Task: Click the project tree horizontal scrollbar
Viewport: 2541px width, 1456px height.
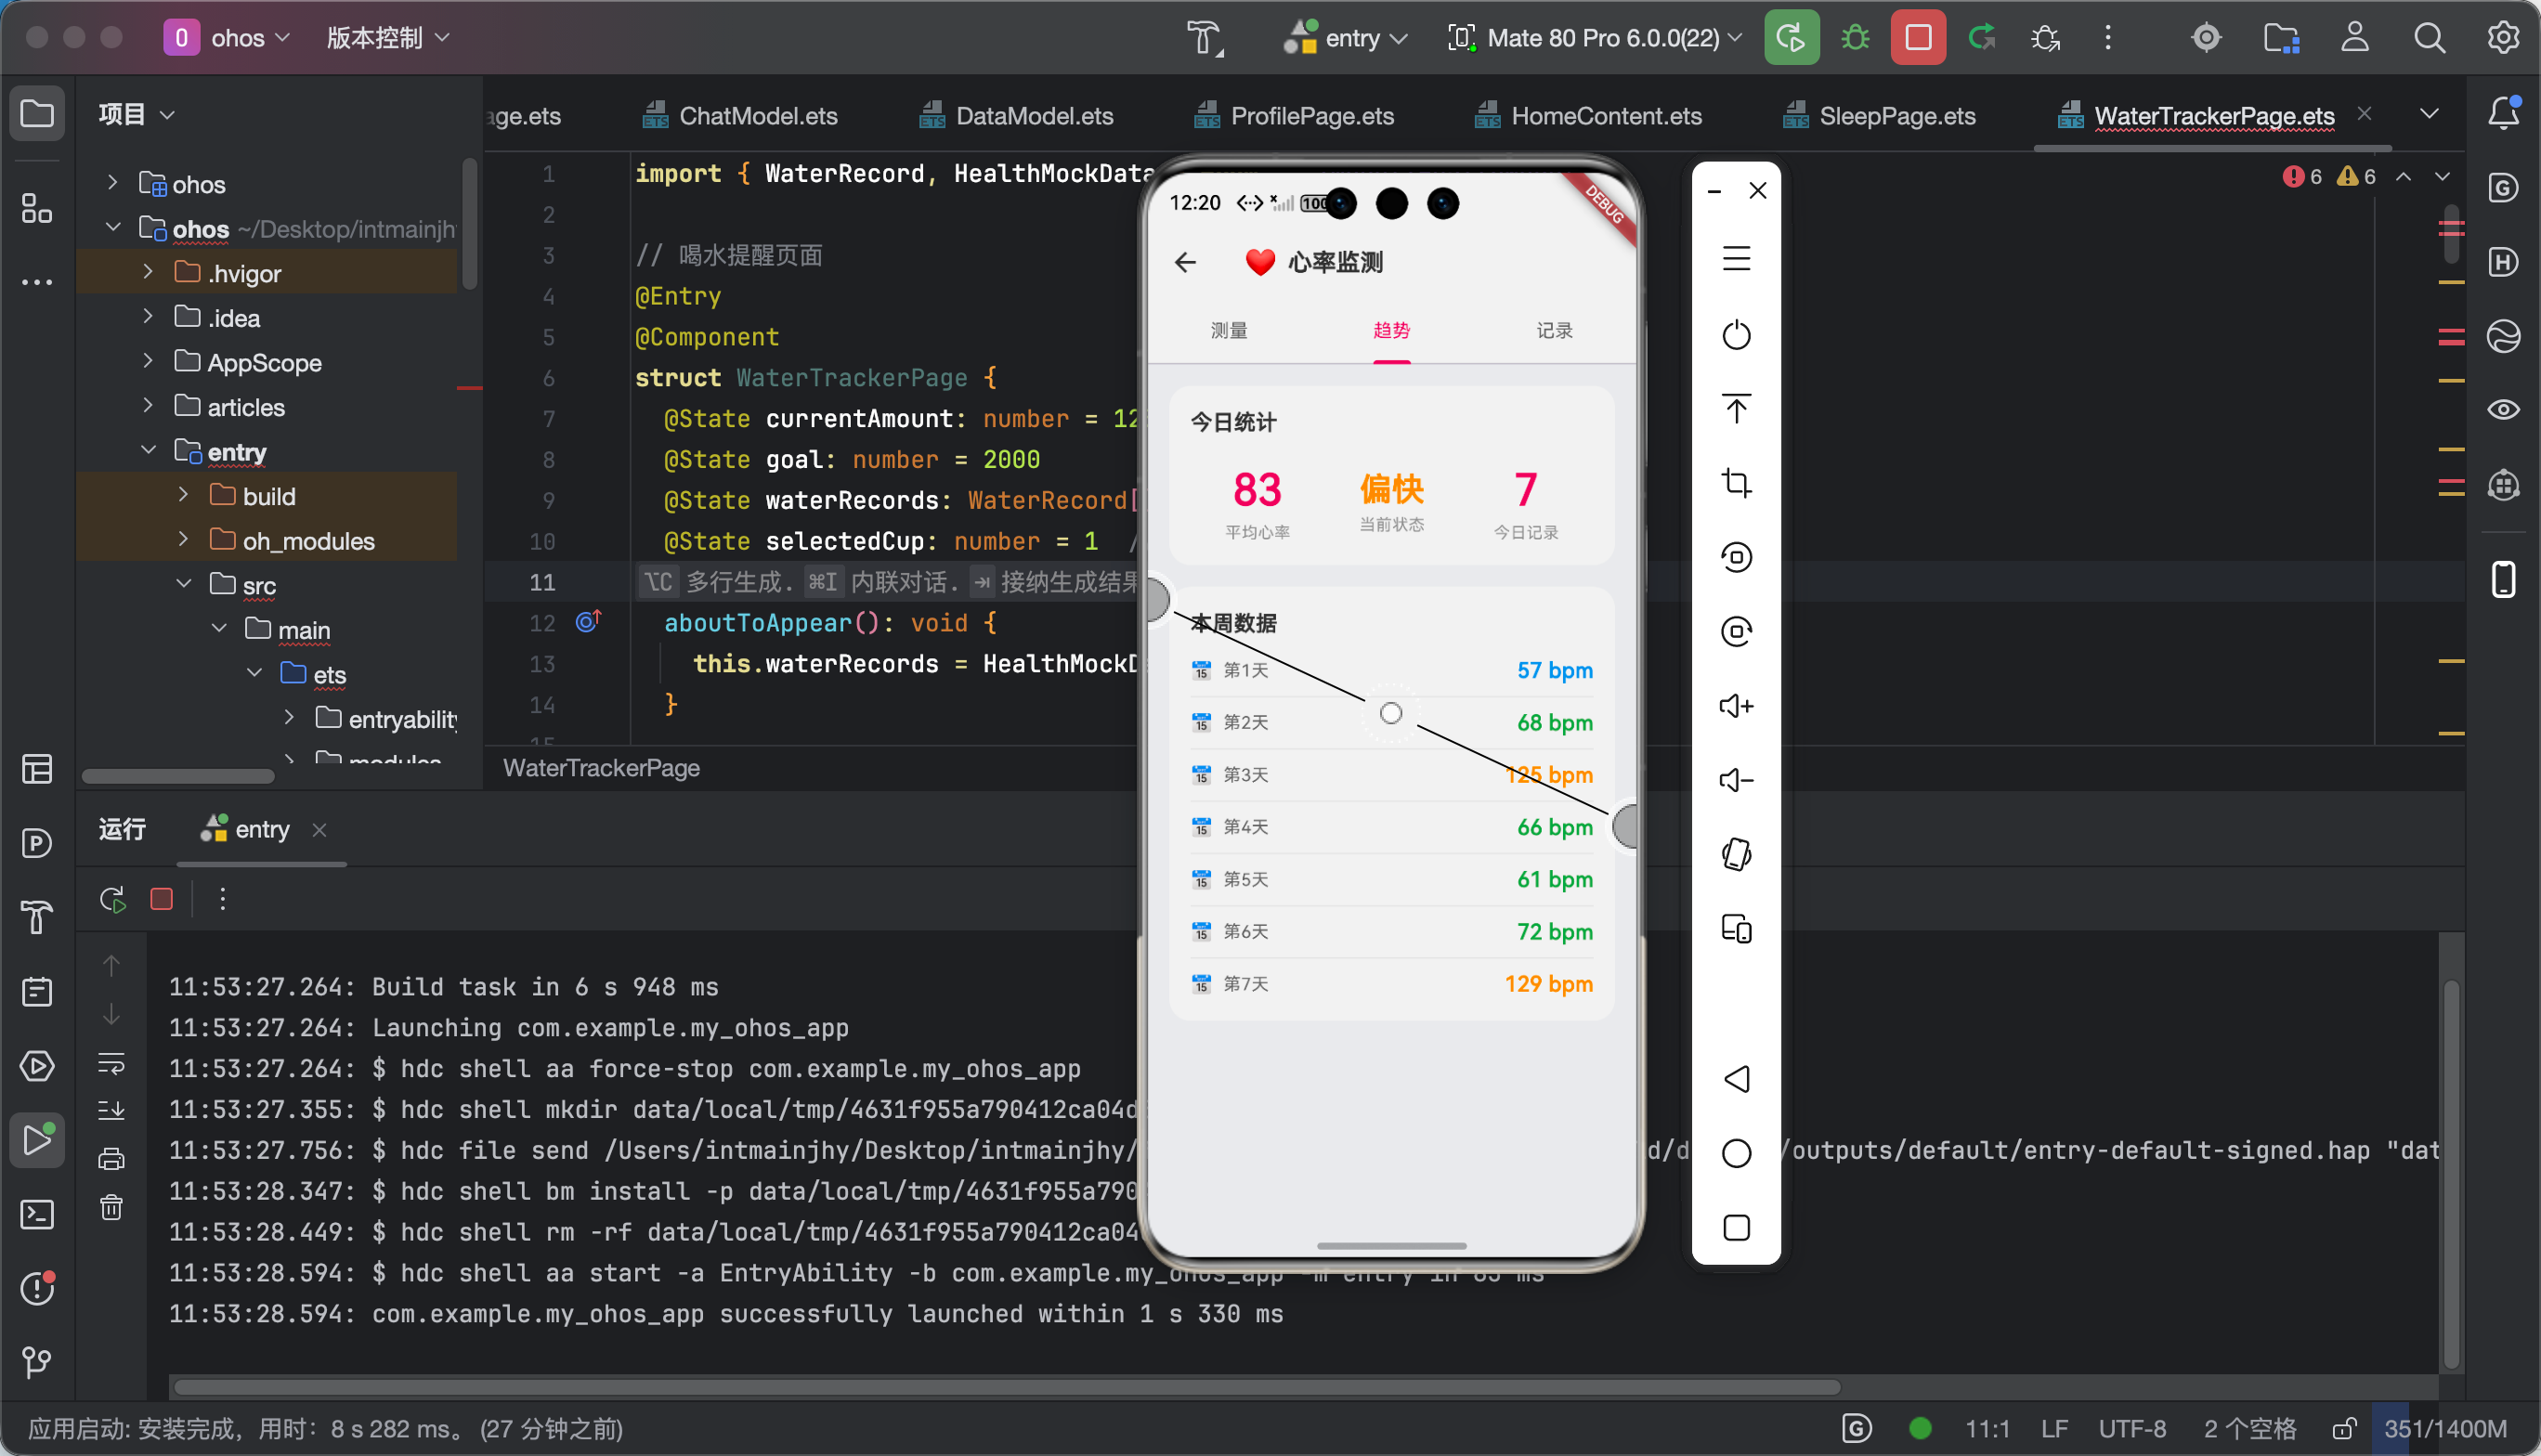Action: click(x=178, y=777)
